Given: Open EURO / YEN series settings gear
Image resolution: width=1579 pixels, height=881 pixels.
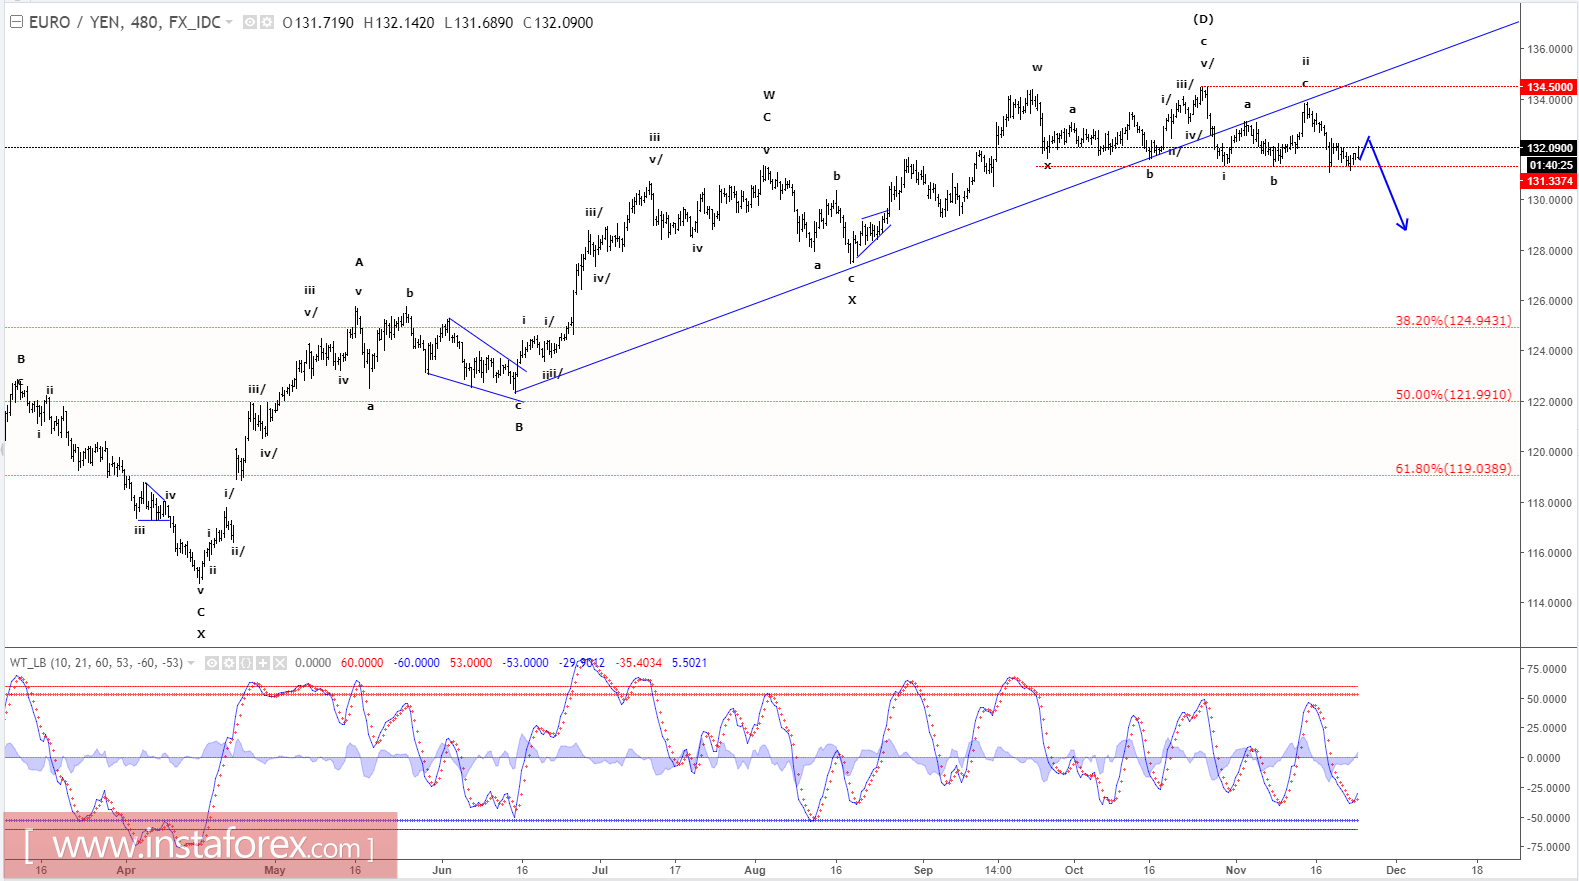Looking at the screenshot, I should (267, 22).
